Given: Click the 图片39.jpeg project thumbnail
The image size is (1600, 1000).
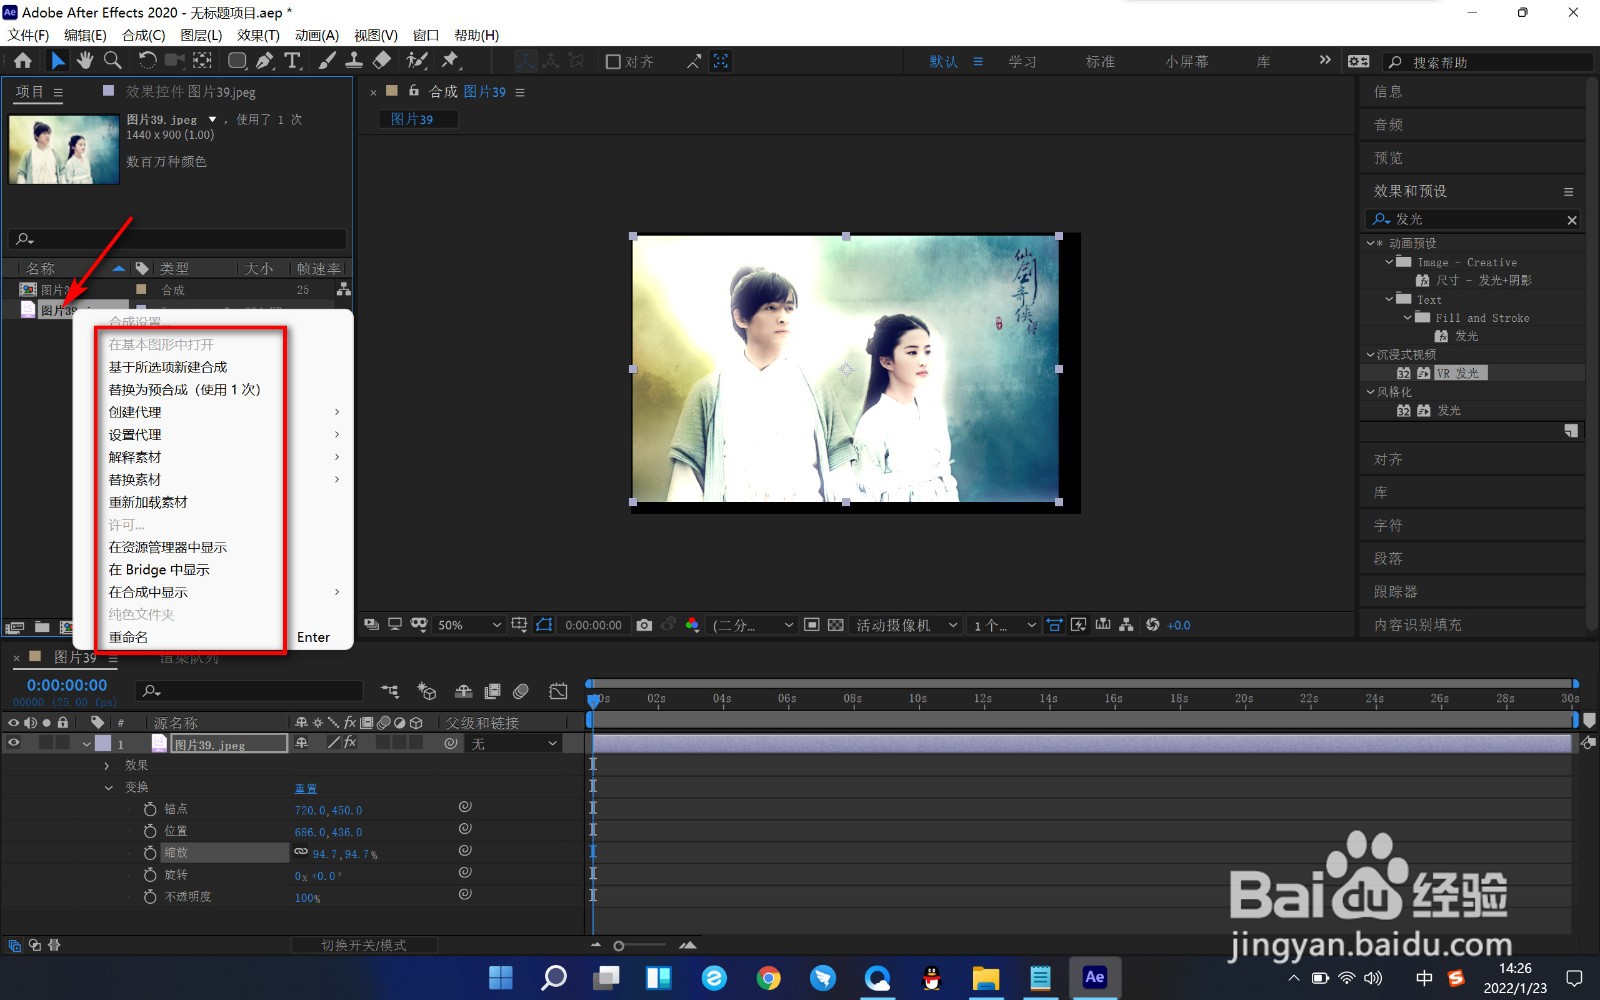Looking at the screenshot, I should coord(64,149).
